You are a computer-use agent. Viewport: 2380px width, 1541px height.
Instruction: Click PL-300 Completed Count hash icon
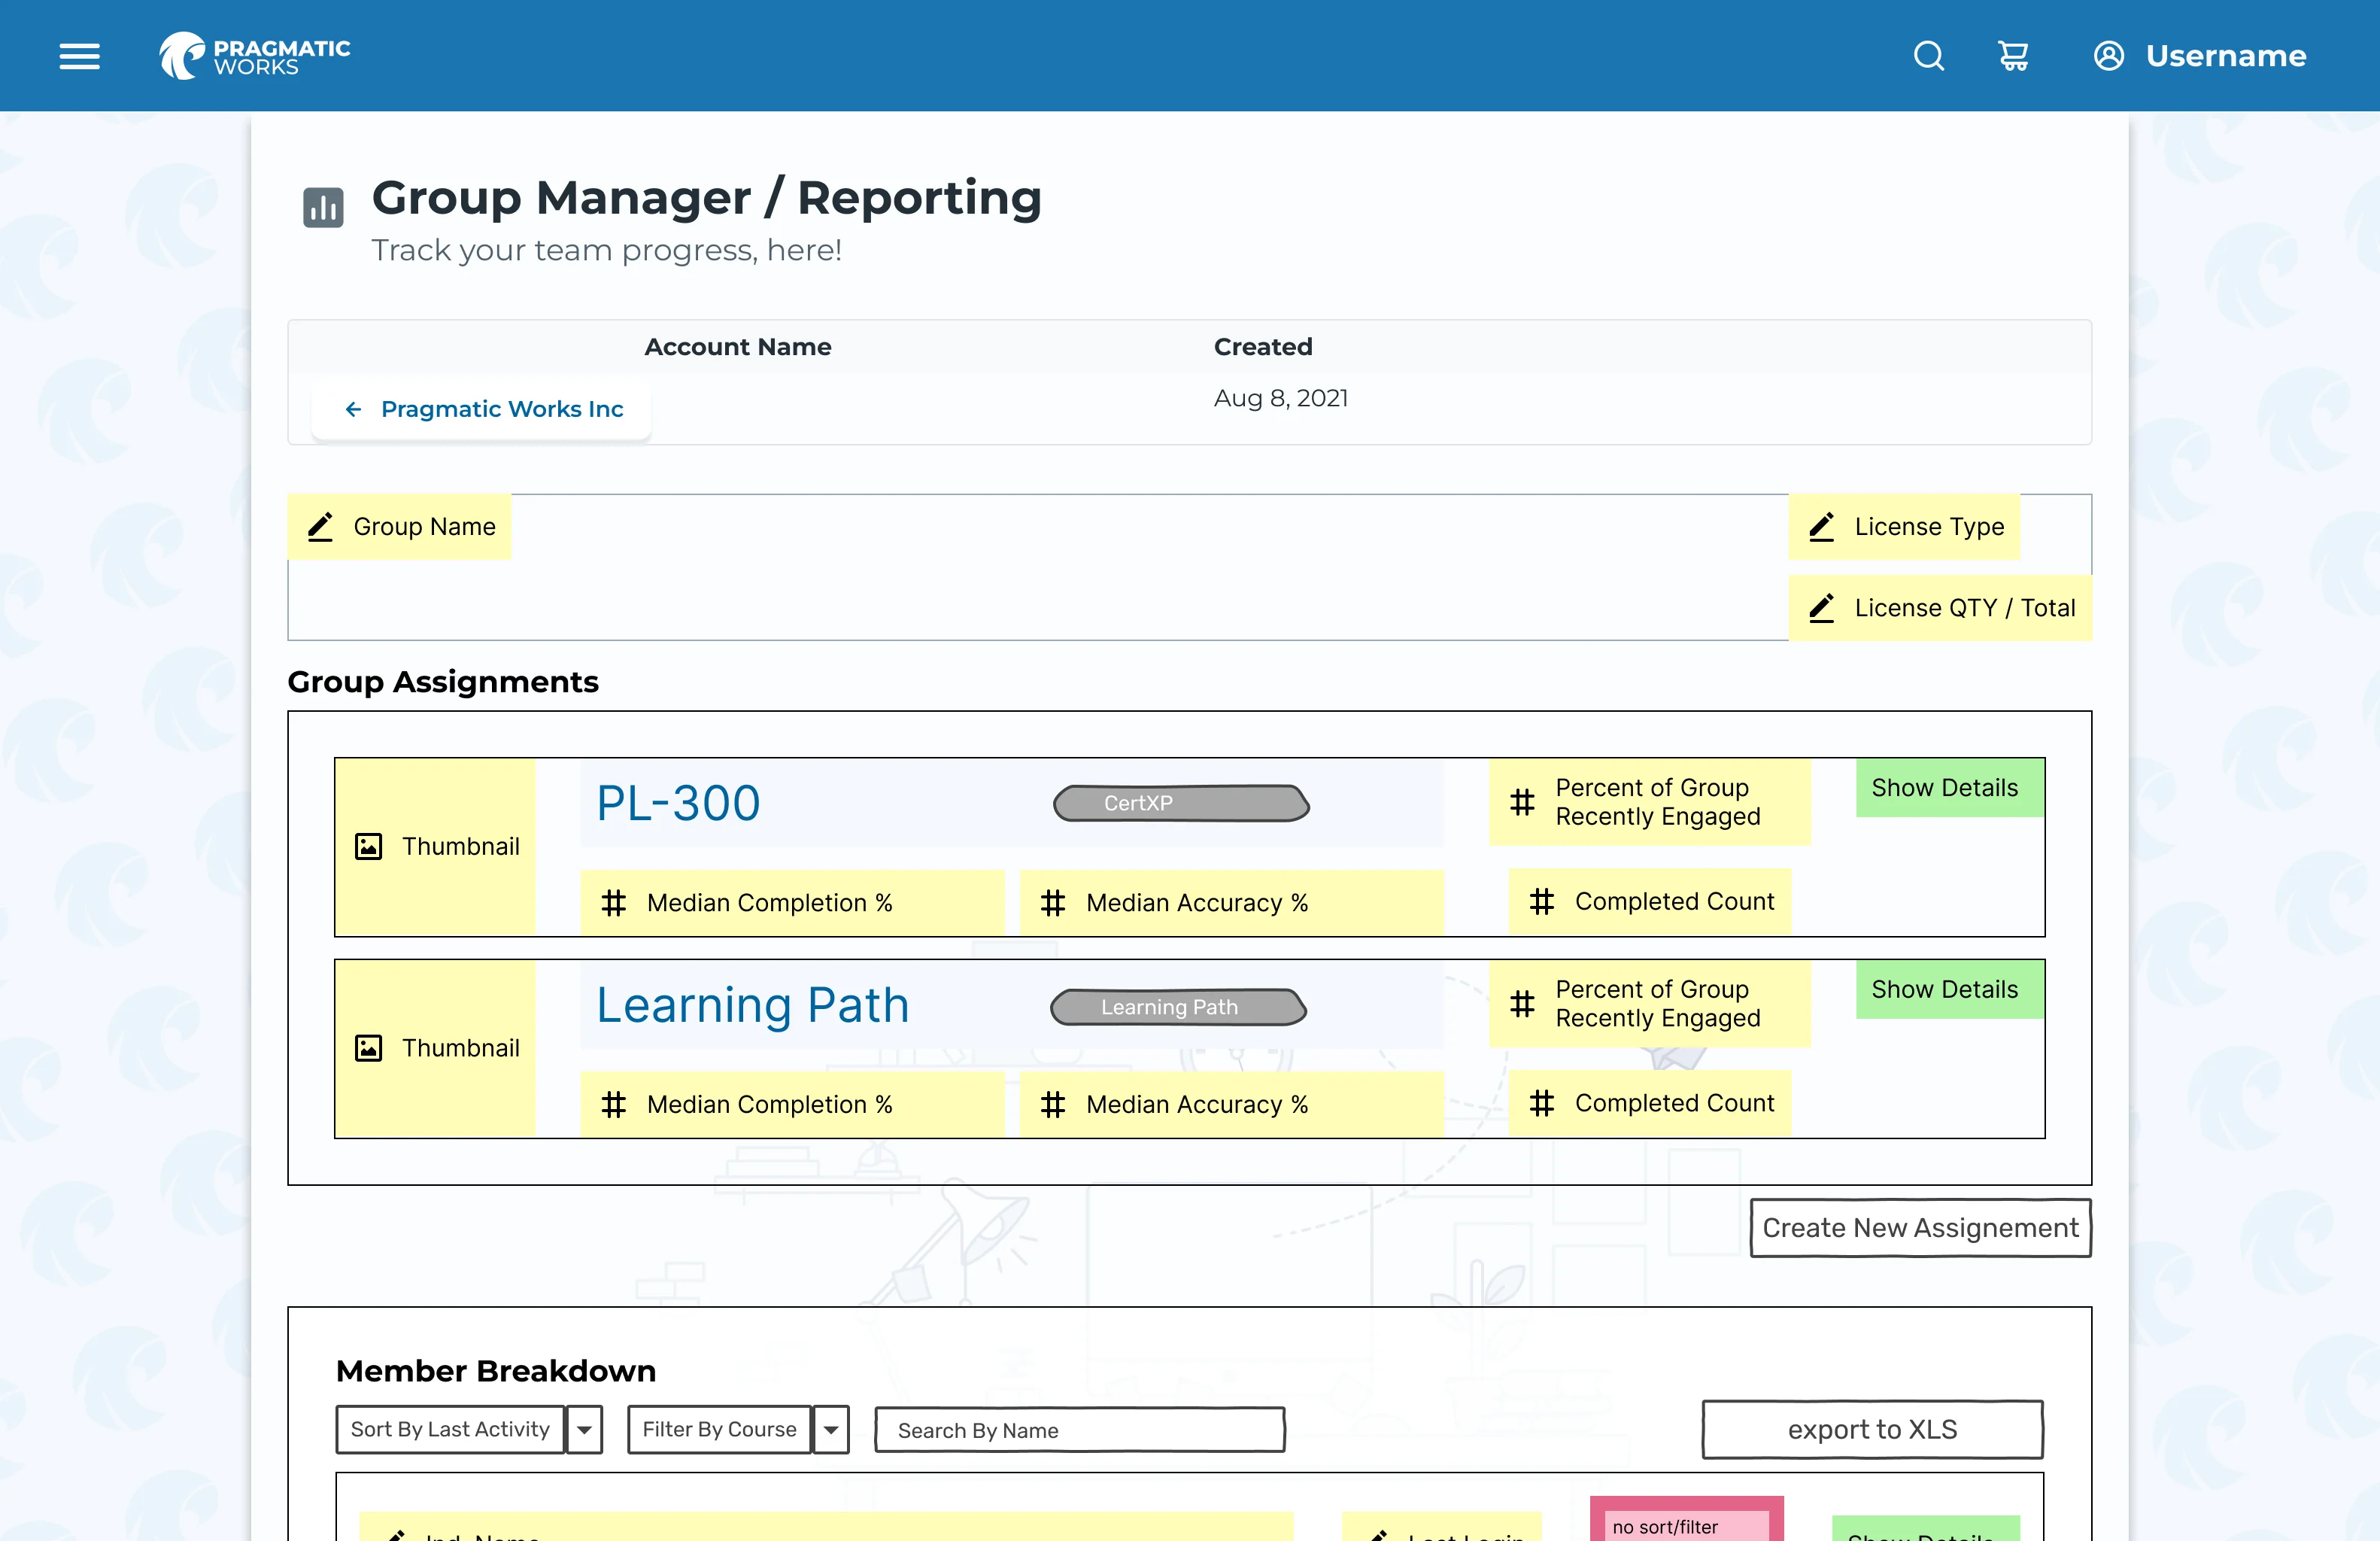(x=1542, y=902)
